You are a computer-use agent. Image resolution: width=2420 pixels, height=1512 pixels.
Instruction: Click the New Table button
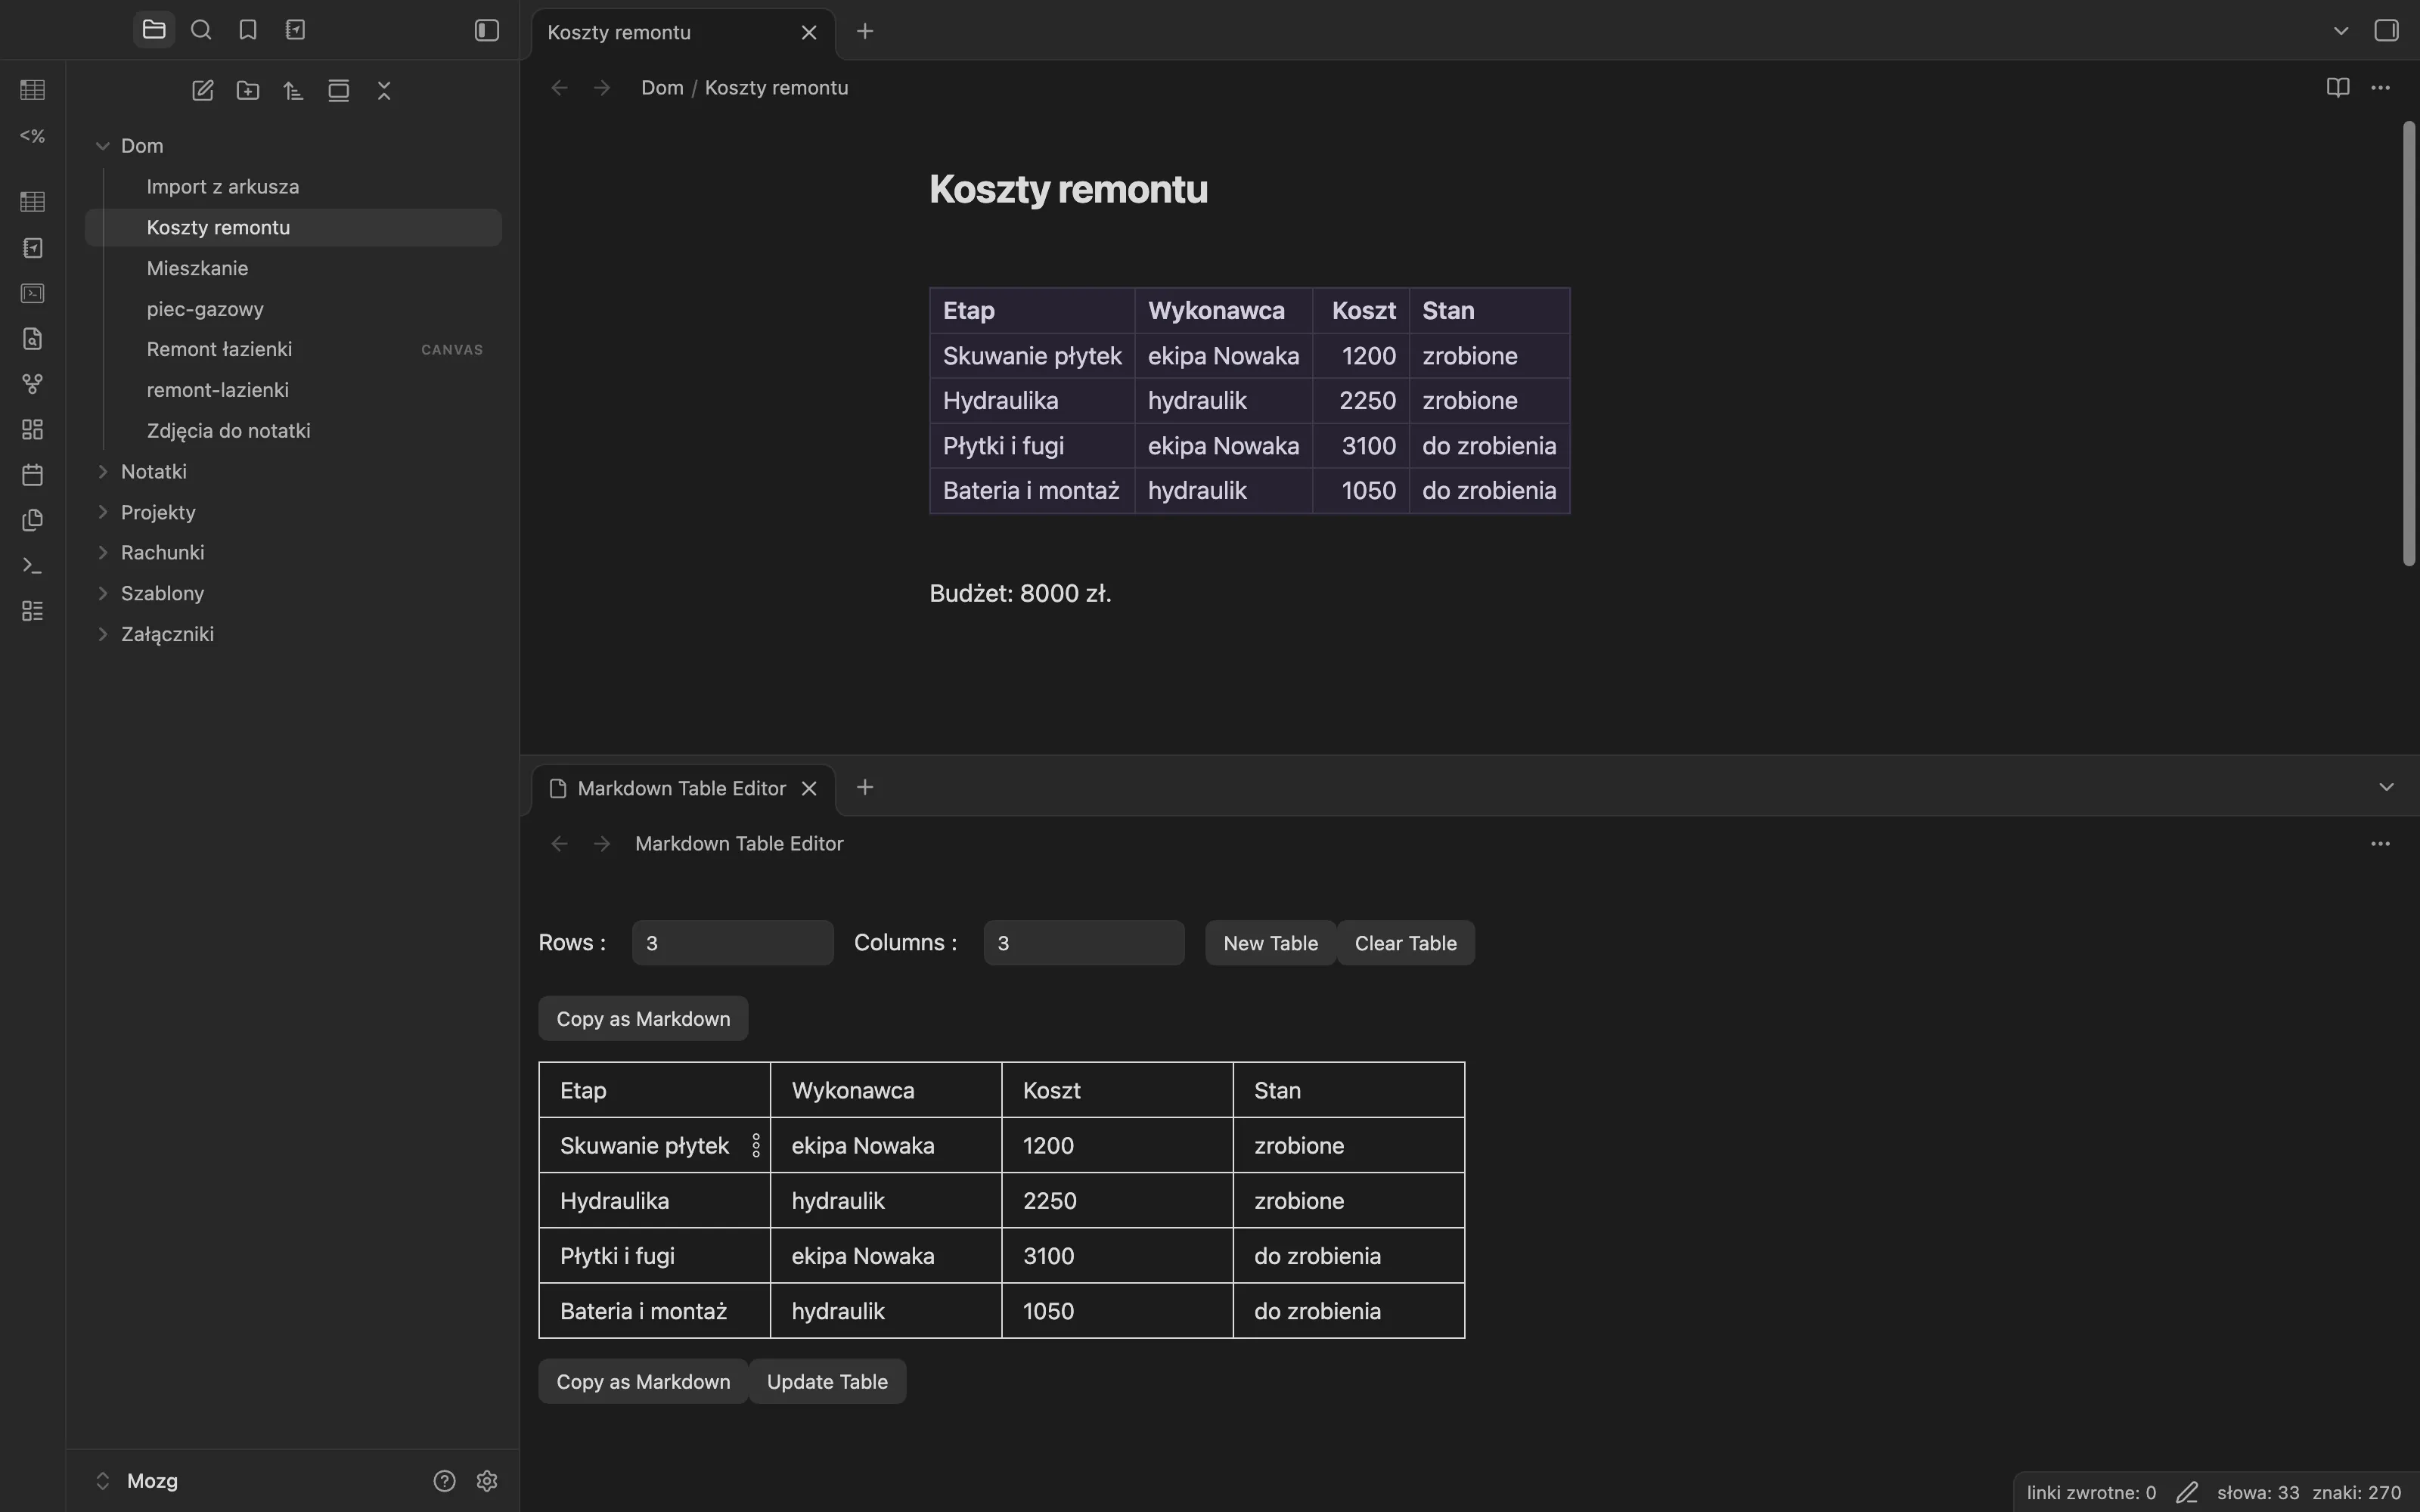pos(1270,943)
